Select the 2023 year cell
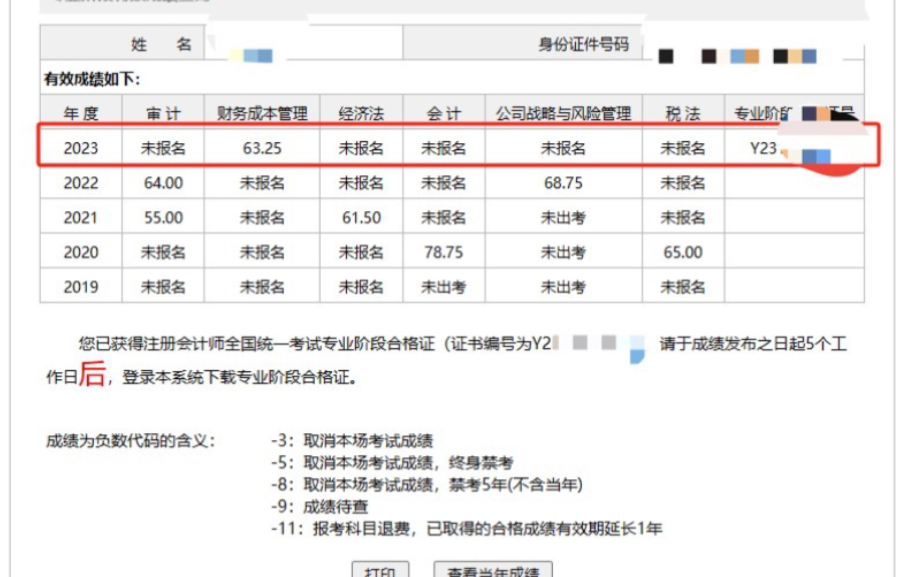 point(81,148)
